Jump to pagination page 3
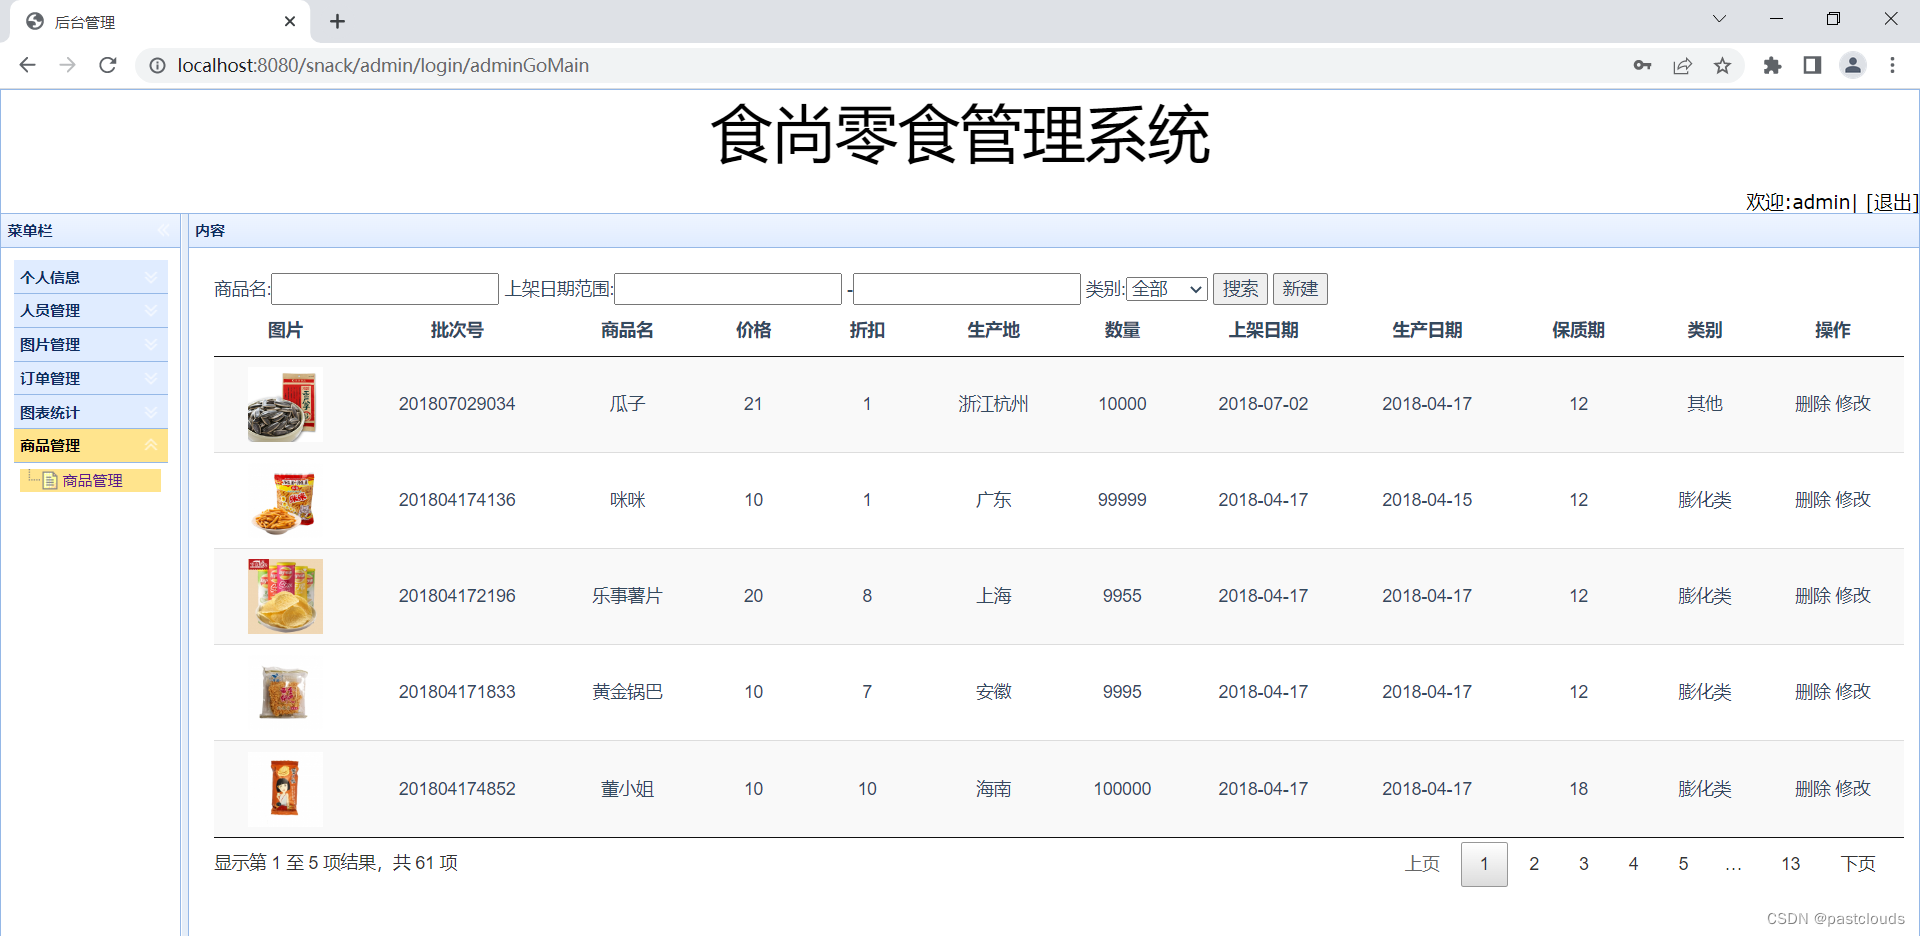Viewport: 1920px width, 936px height. [x=1584, y=864]
